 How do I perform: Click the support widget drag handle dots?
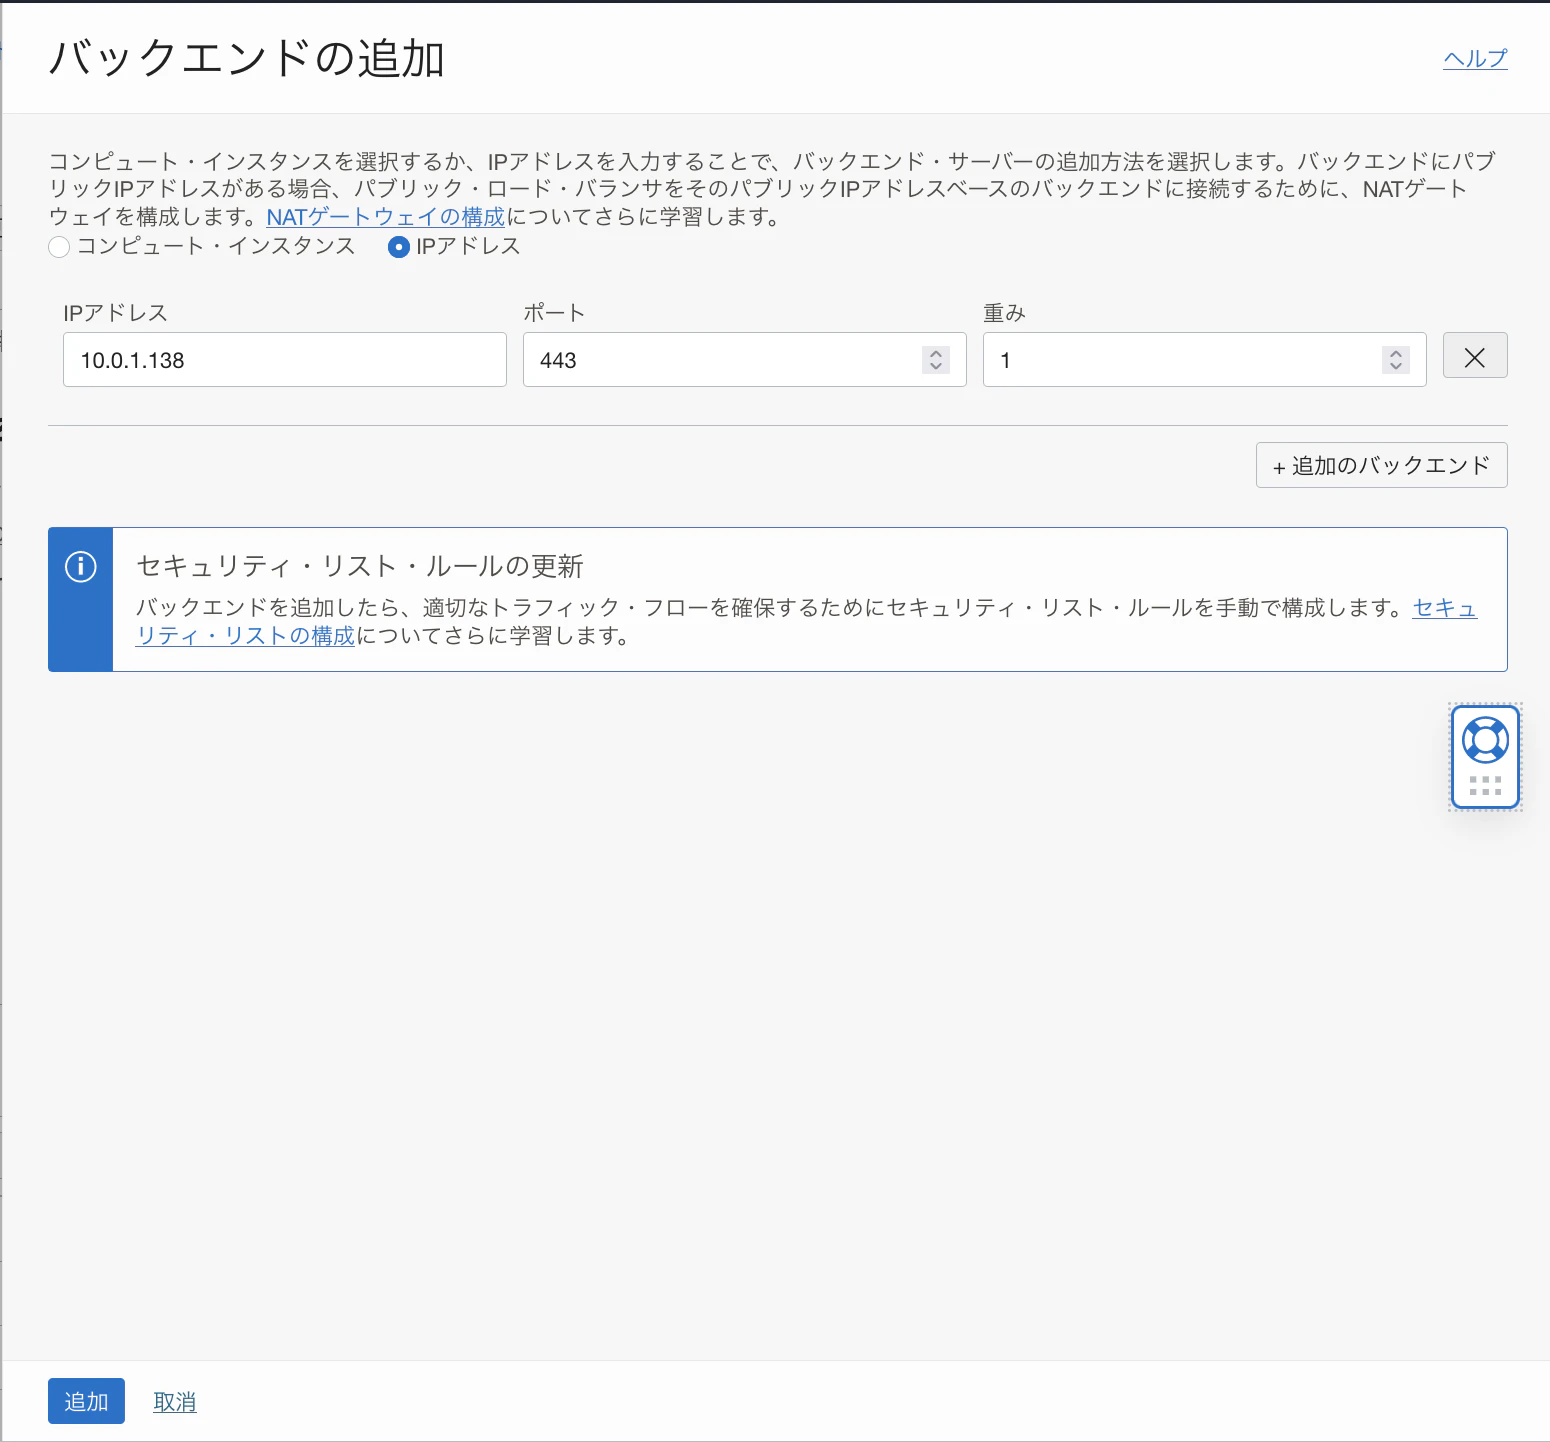1485,786
